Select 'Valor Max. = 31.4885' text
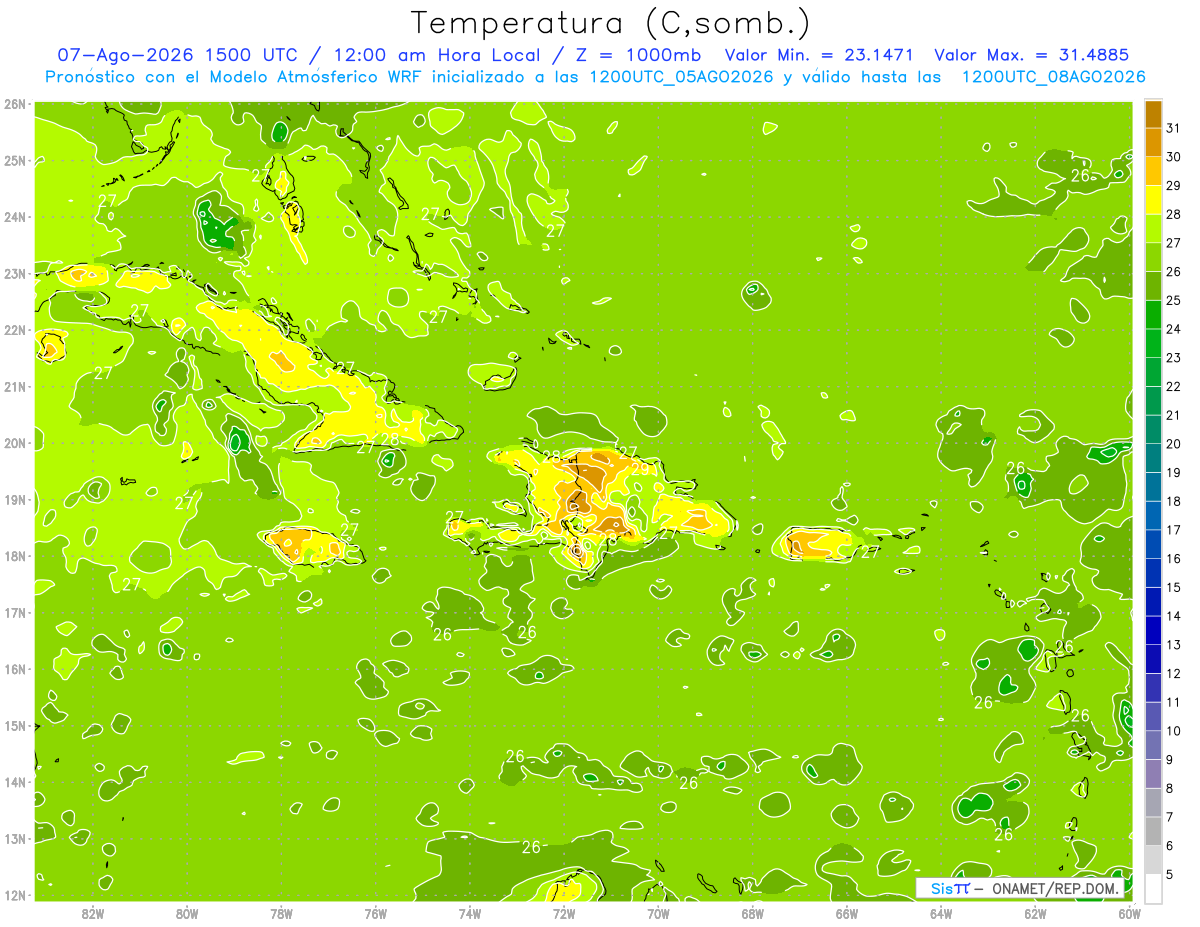 pyautogui.click(x=1032, y=56)
